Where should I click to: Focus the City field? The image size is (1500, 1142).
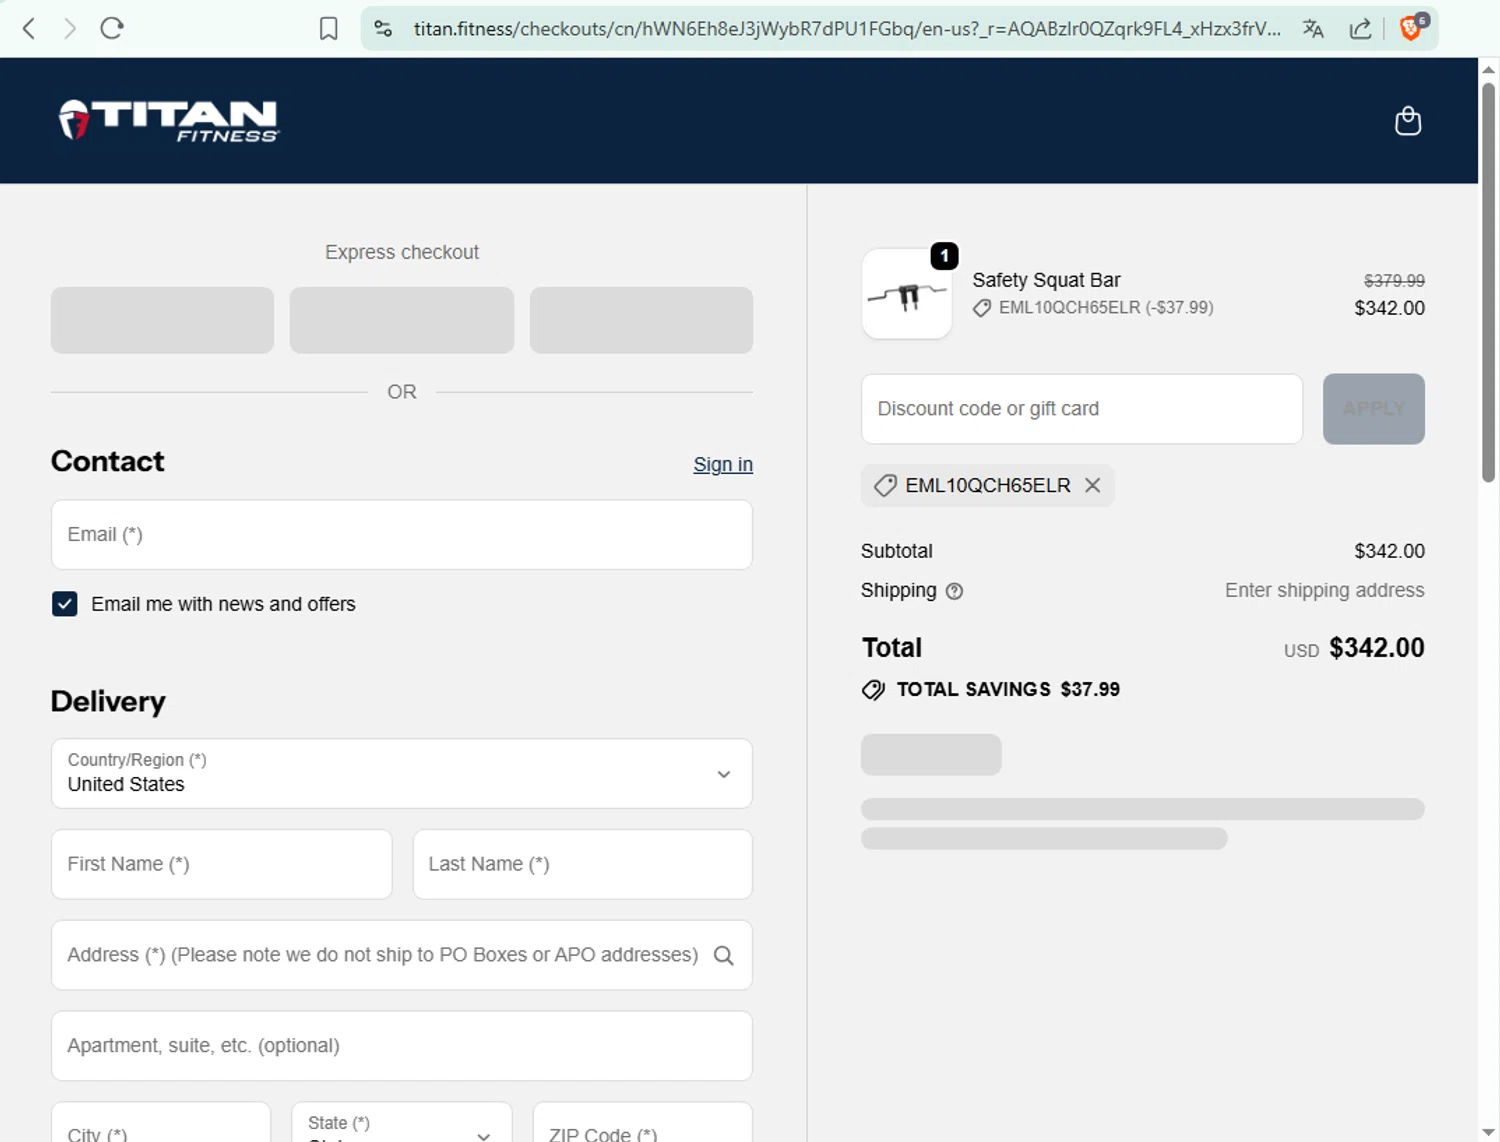(161, 1124)
